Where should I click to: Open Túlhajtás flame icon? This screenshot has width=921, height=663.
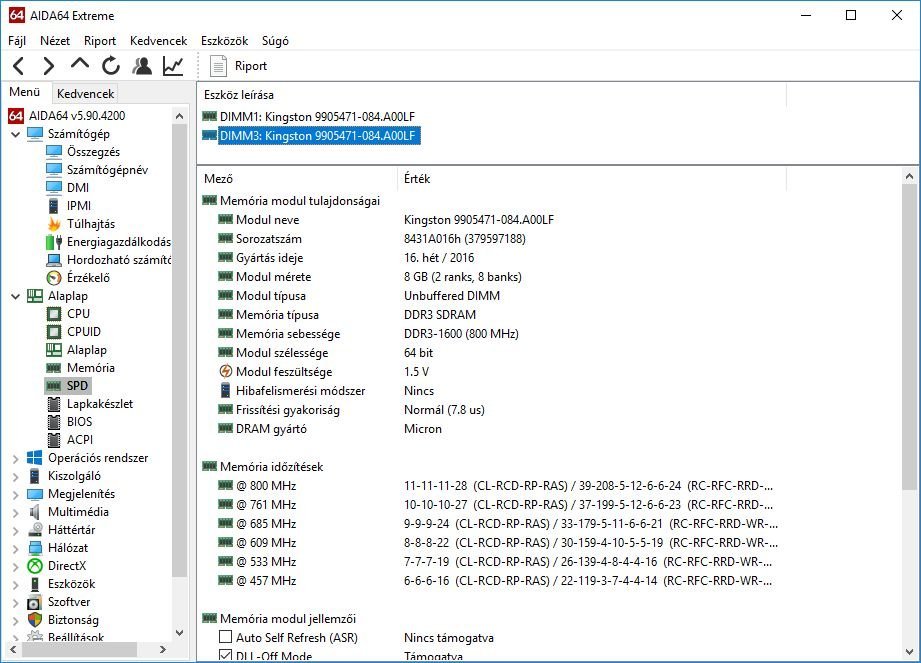coord(53,224)
